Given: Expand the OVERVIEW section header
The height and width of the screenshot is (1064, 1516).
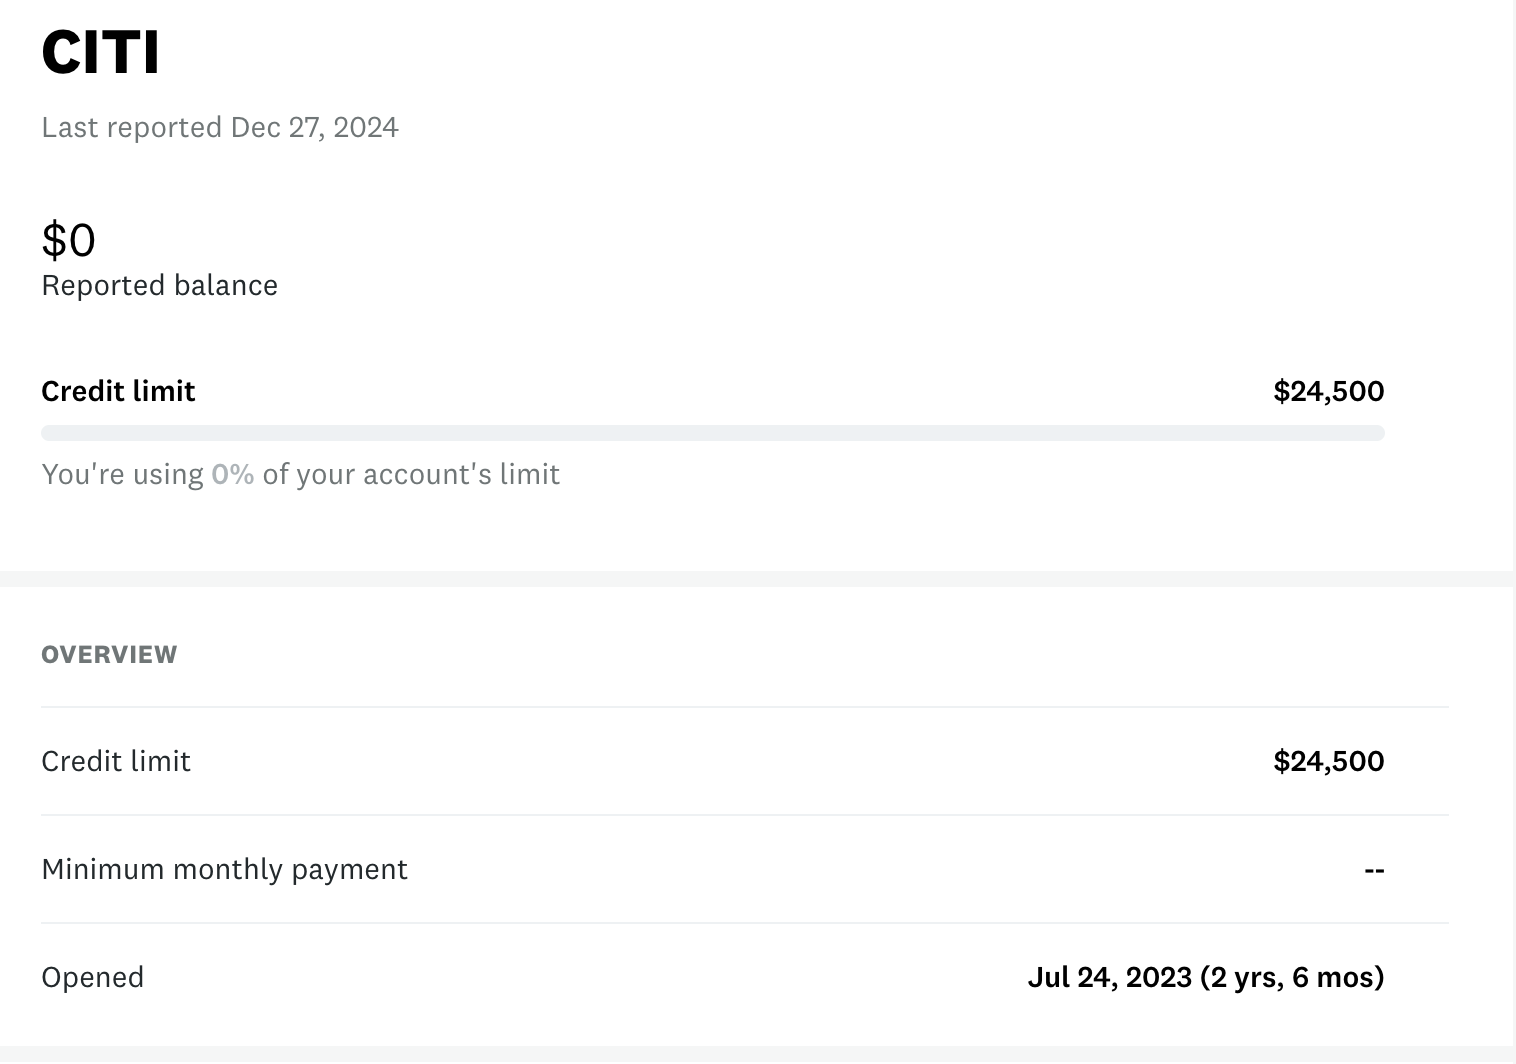Looking at the screenshot, I should pos(109,654).
